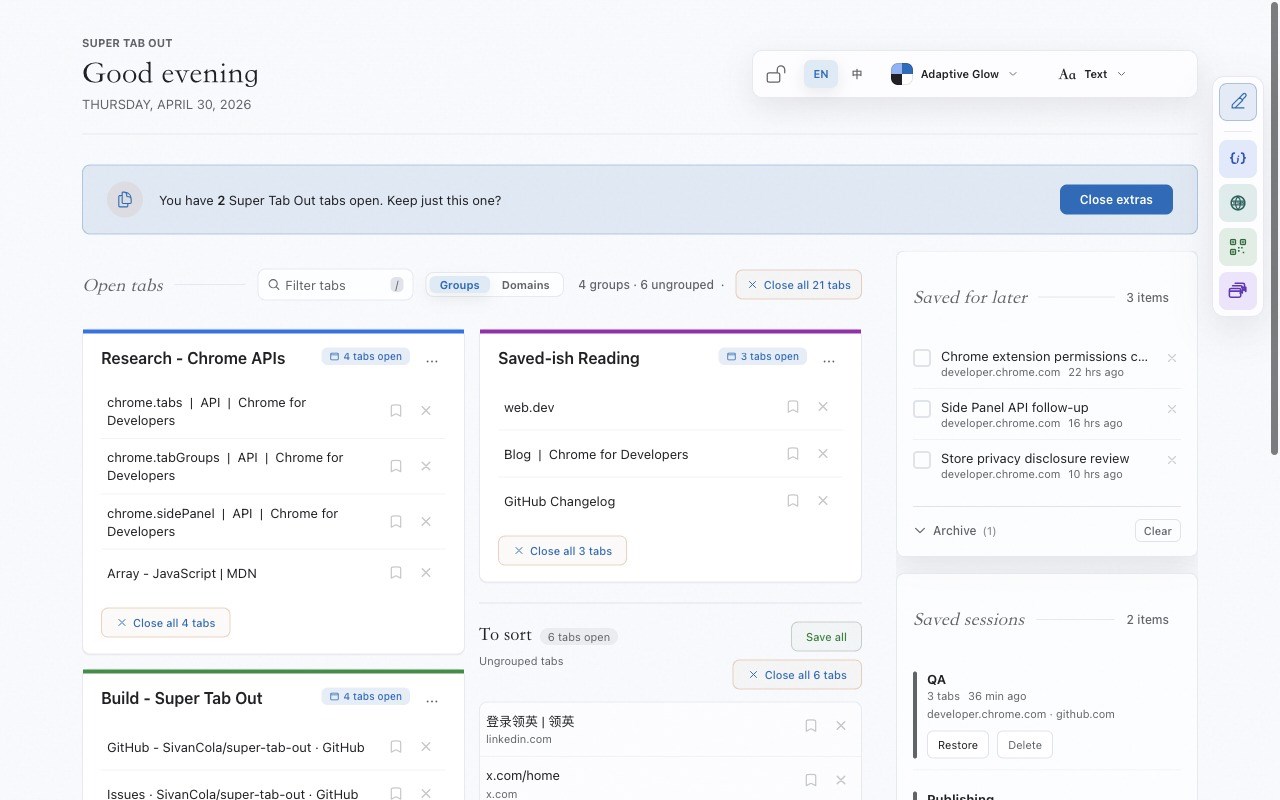Restore the QA saved session

pos(958,745)
